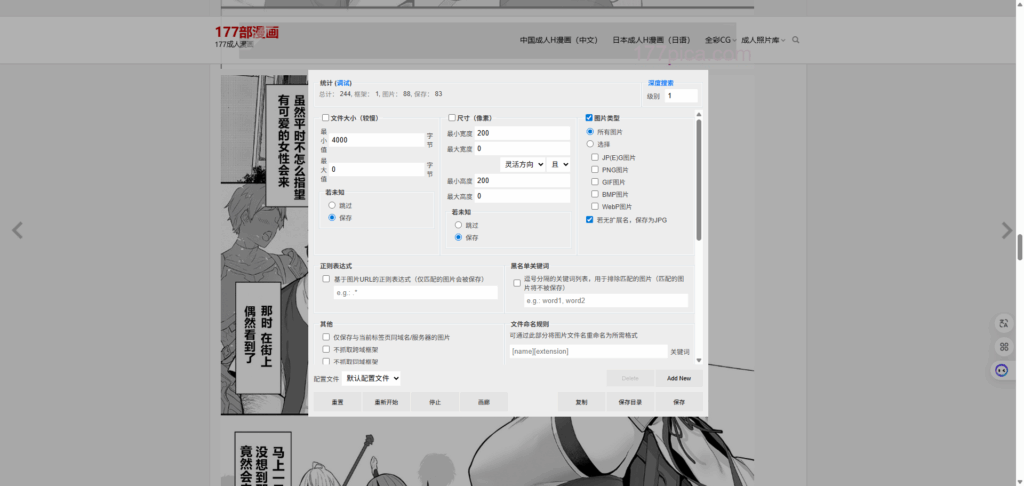This screenshot has width=1024, height=486.
Task: Check the PNG图片 checkbox
Action: click(595, 169)
